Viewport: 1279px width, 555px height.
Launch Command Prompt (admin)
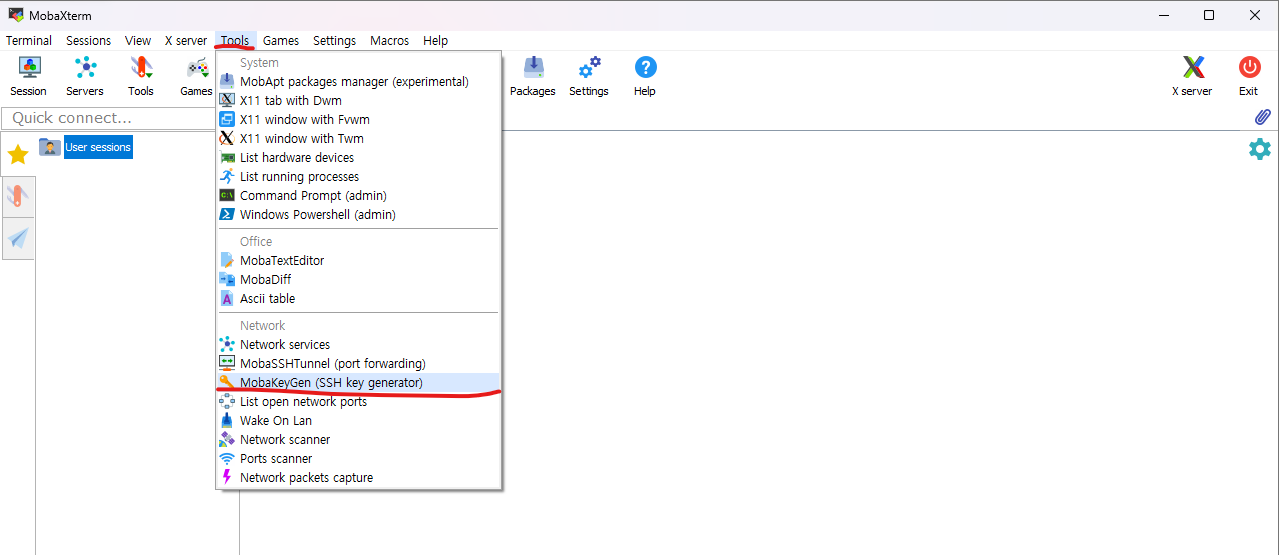click(358, 196)
